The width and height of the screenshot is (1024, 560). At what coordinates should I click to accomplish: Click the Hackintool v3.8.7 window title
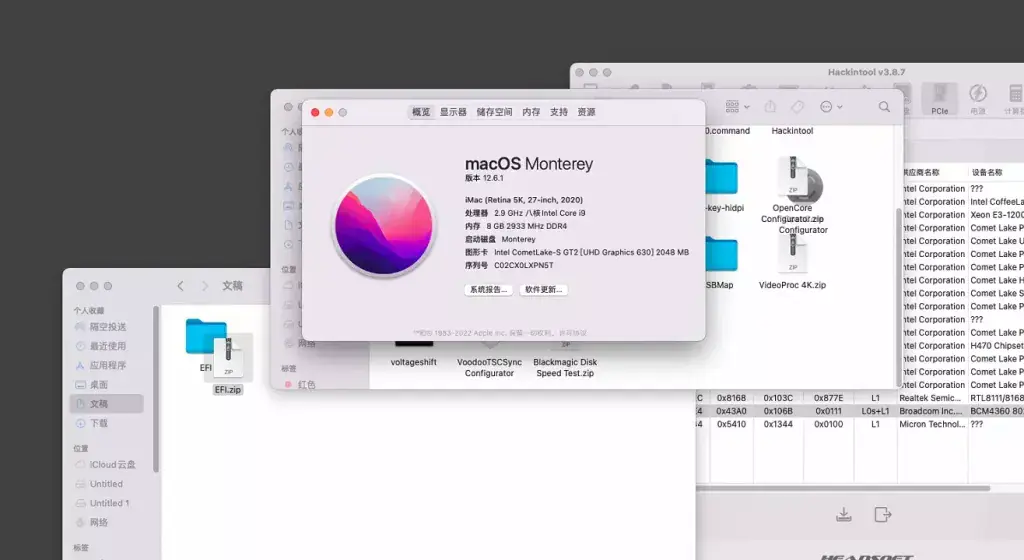click(866, 72)
